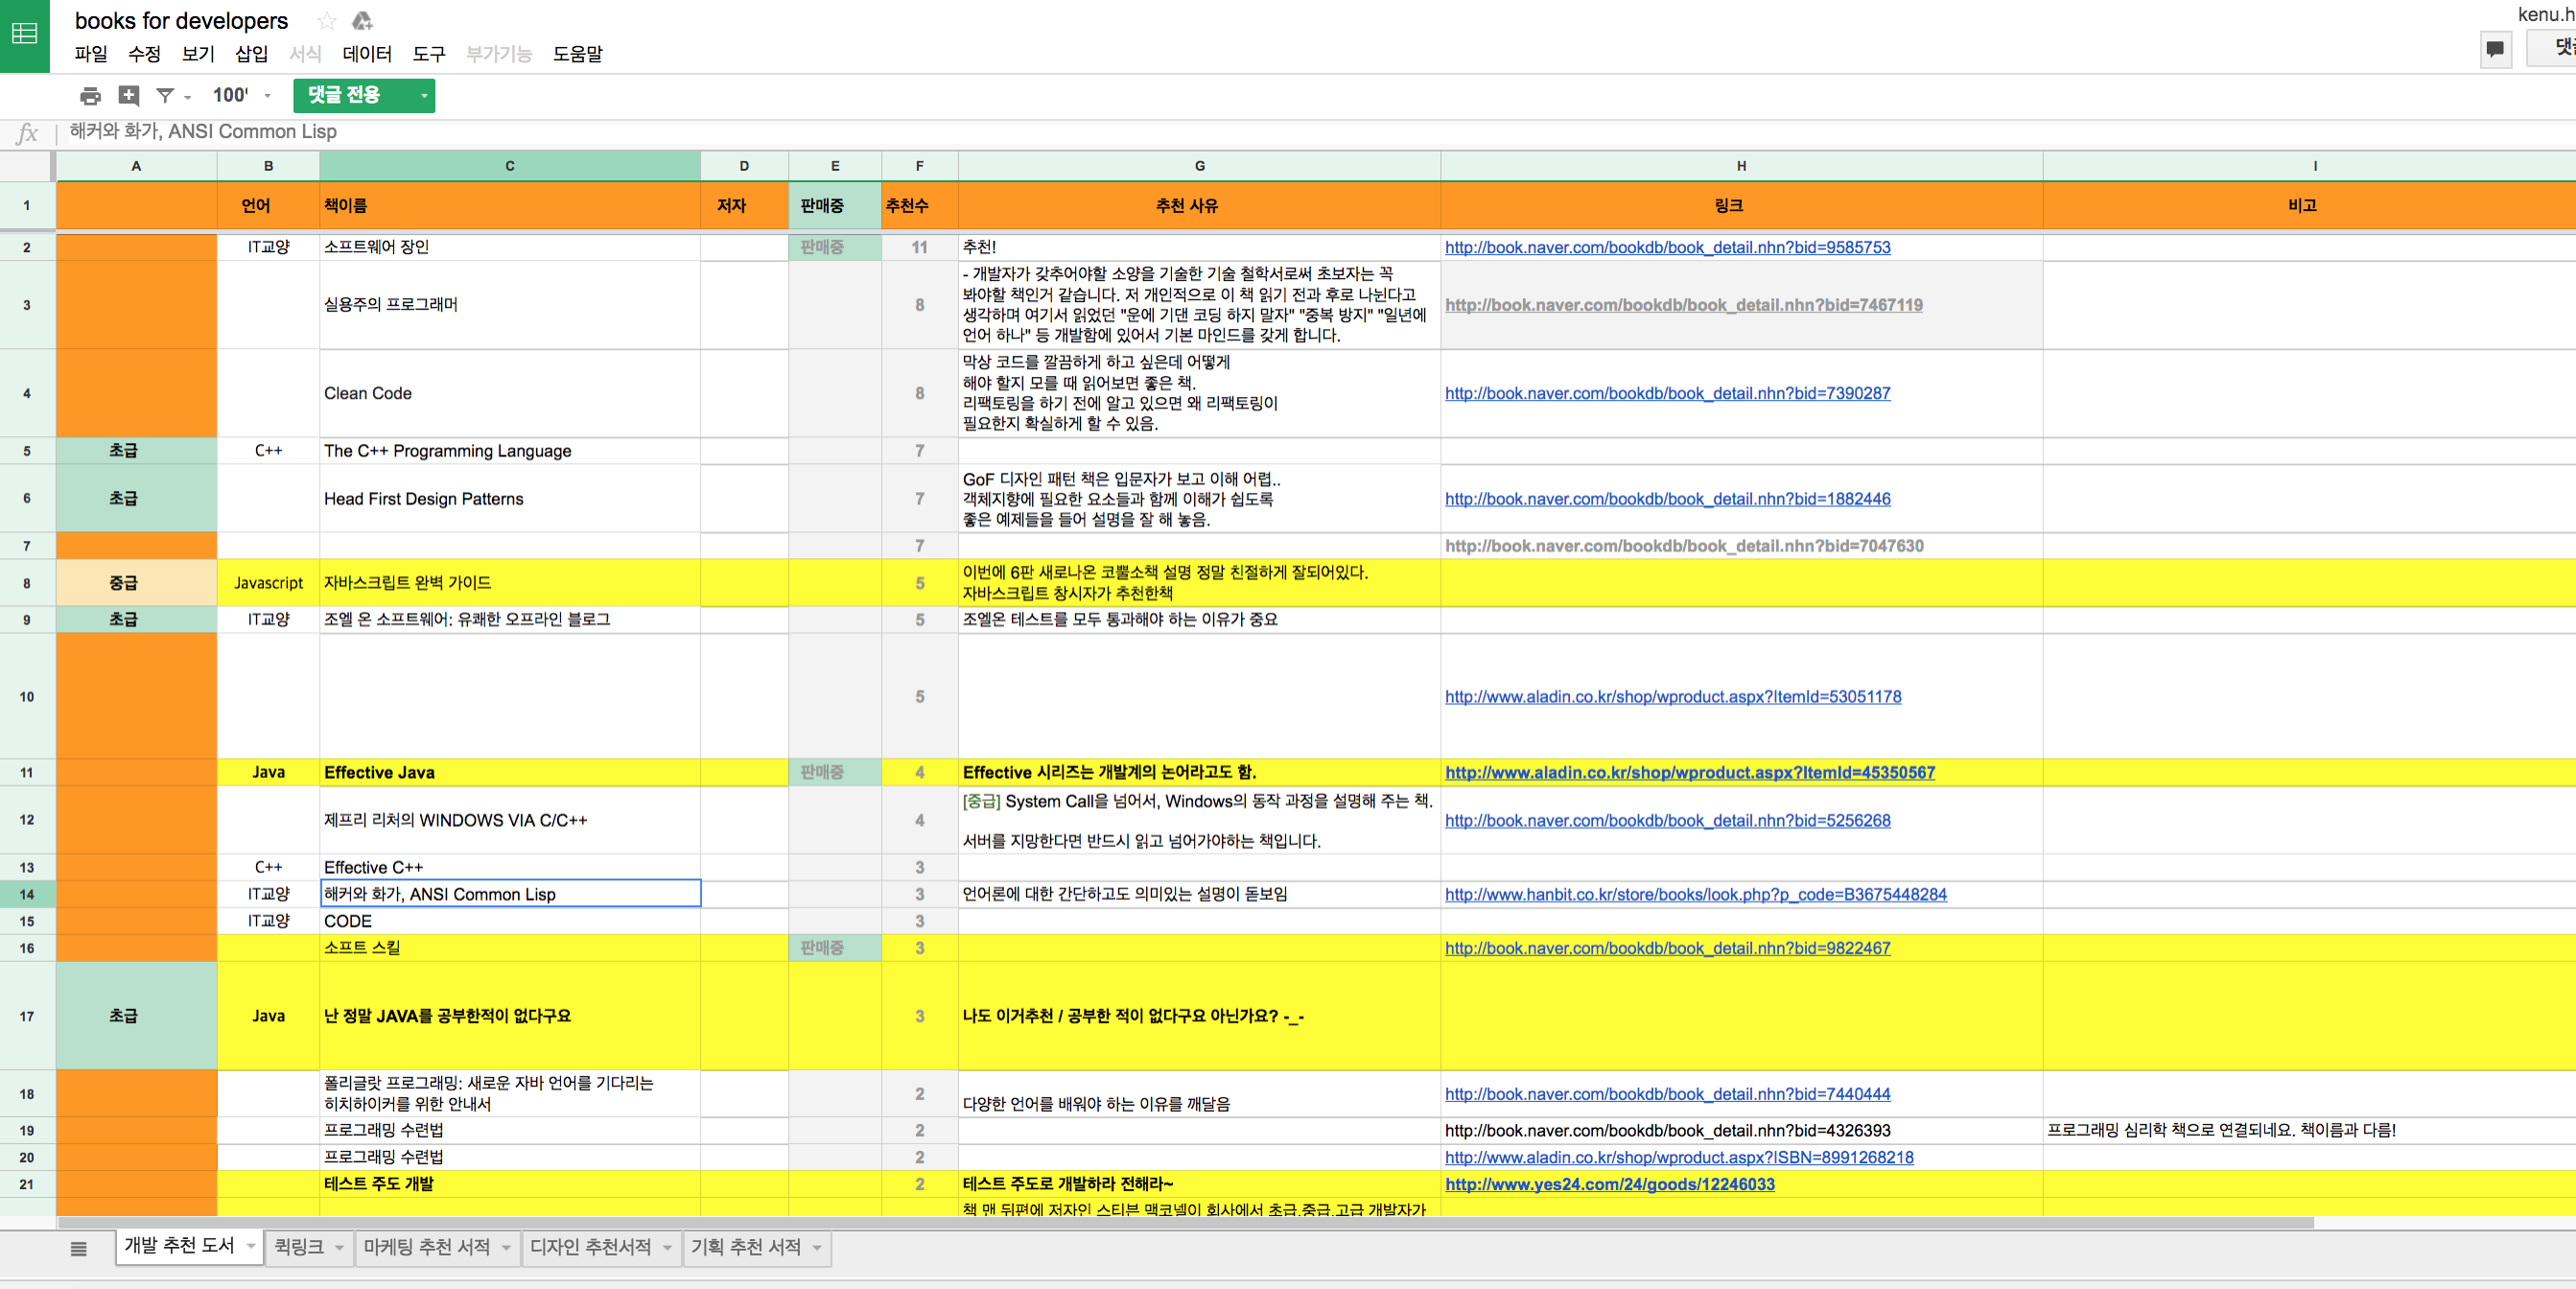The image size is (2576, 1289).
Task: Select the 중급 level cell in row 8
Action: pos(137,583)
